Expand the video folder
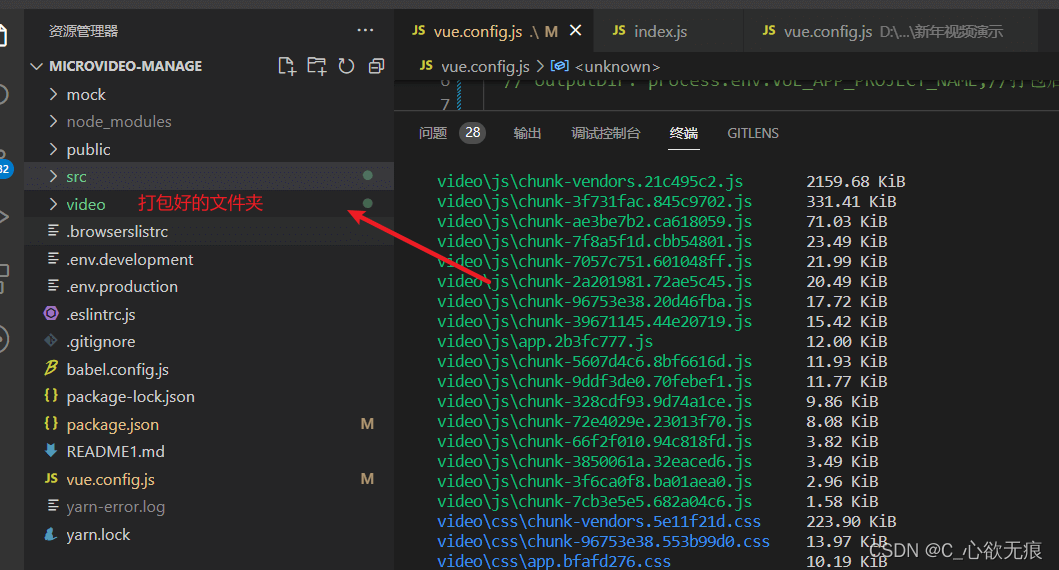Viewport: 1059px width, 570px height. pos(85,204)
